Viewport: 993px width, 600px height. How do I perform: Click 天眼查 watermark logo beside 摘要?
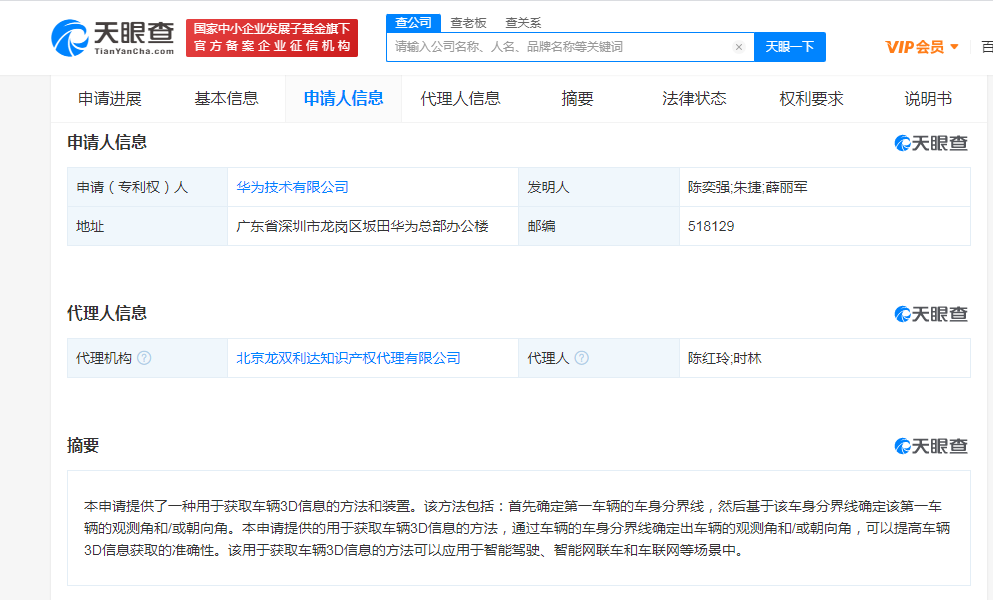[931, 446]
